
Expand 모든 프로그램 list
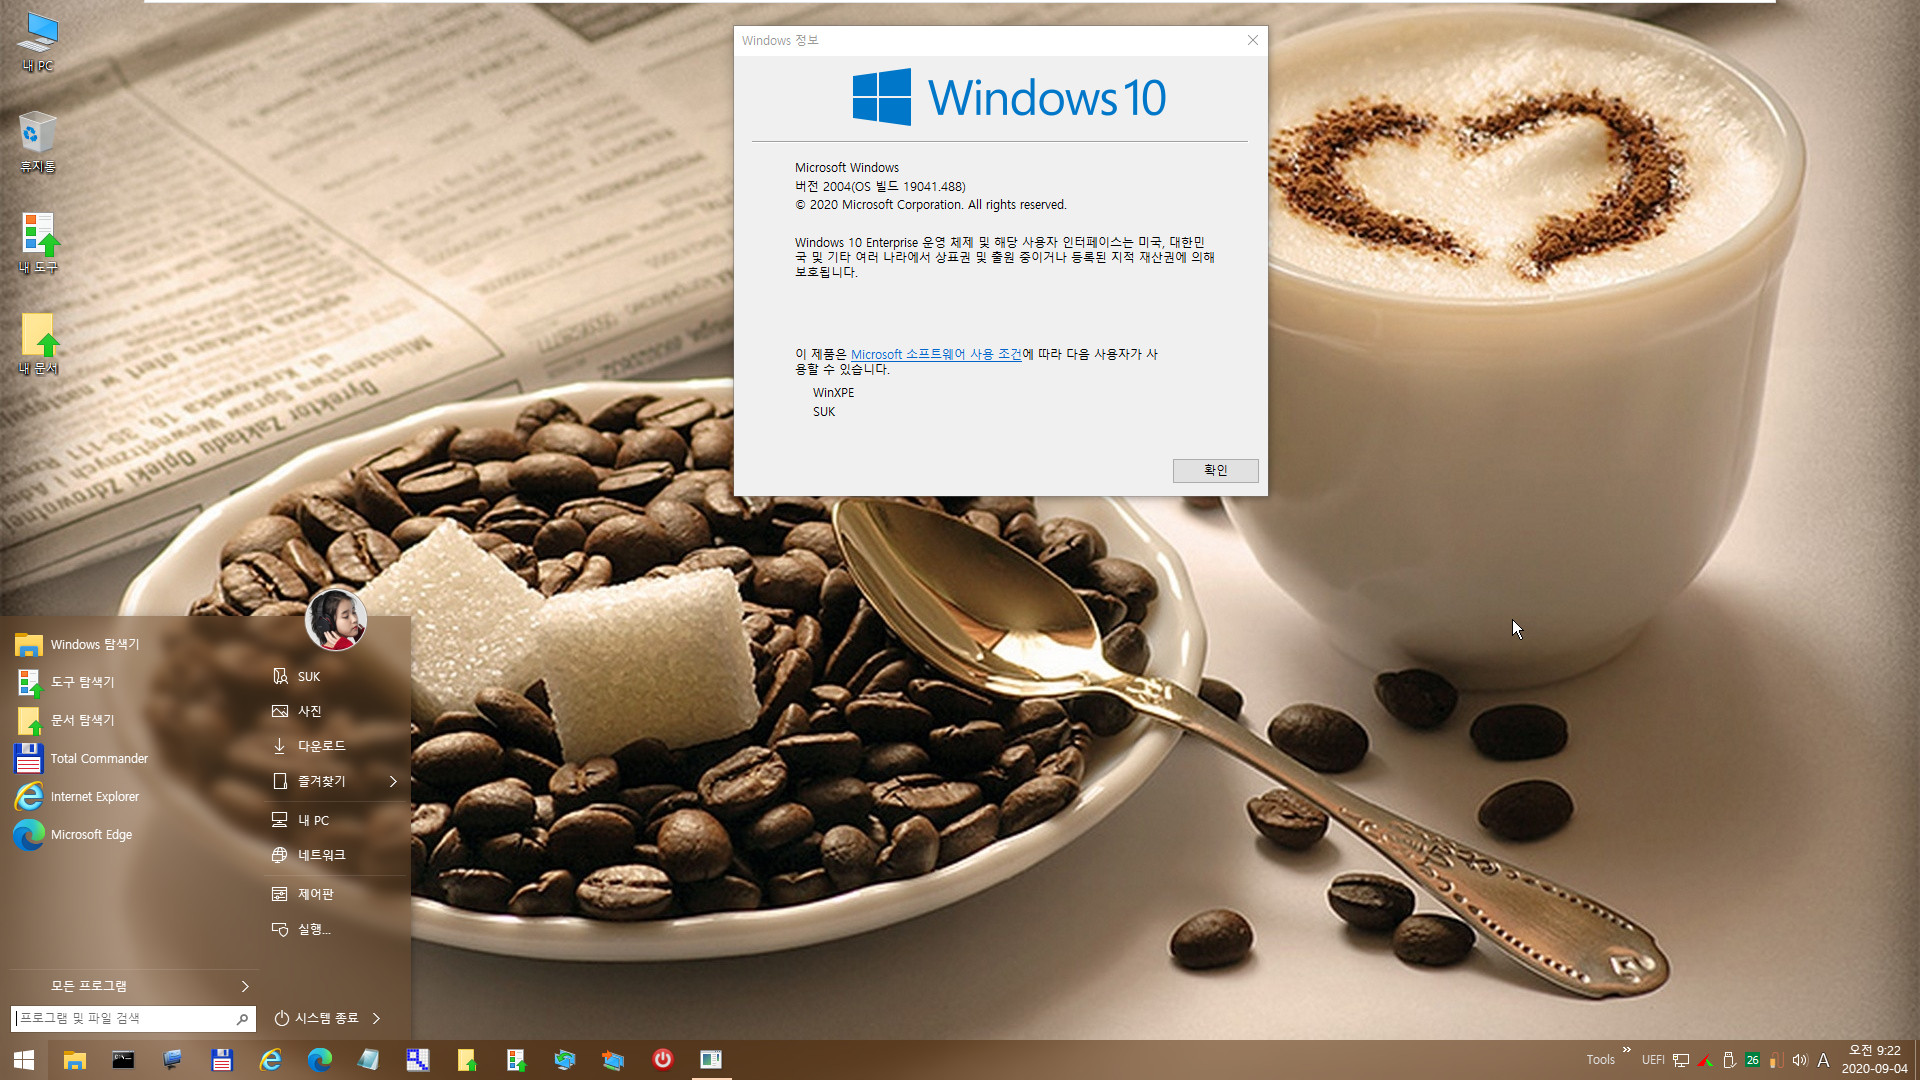click(132, 986)
